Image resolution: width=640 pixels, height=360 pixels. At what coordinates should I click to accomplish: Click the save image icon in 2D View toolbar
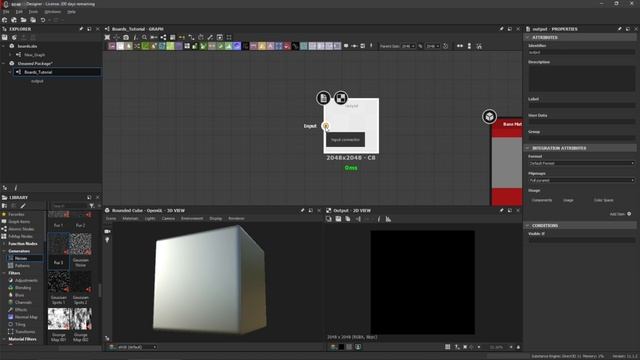[x=338, y=219]
